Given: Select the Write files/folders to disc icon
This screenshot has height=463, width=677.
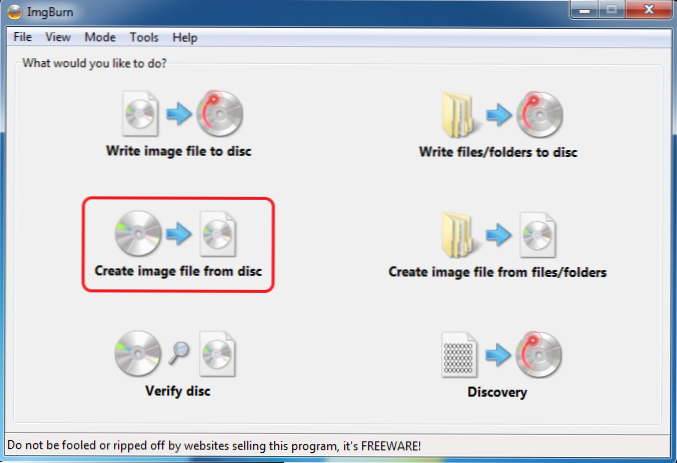Looking at the screenshot, I should 502,114.
